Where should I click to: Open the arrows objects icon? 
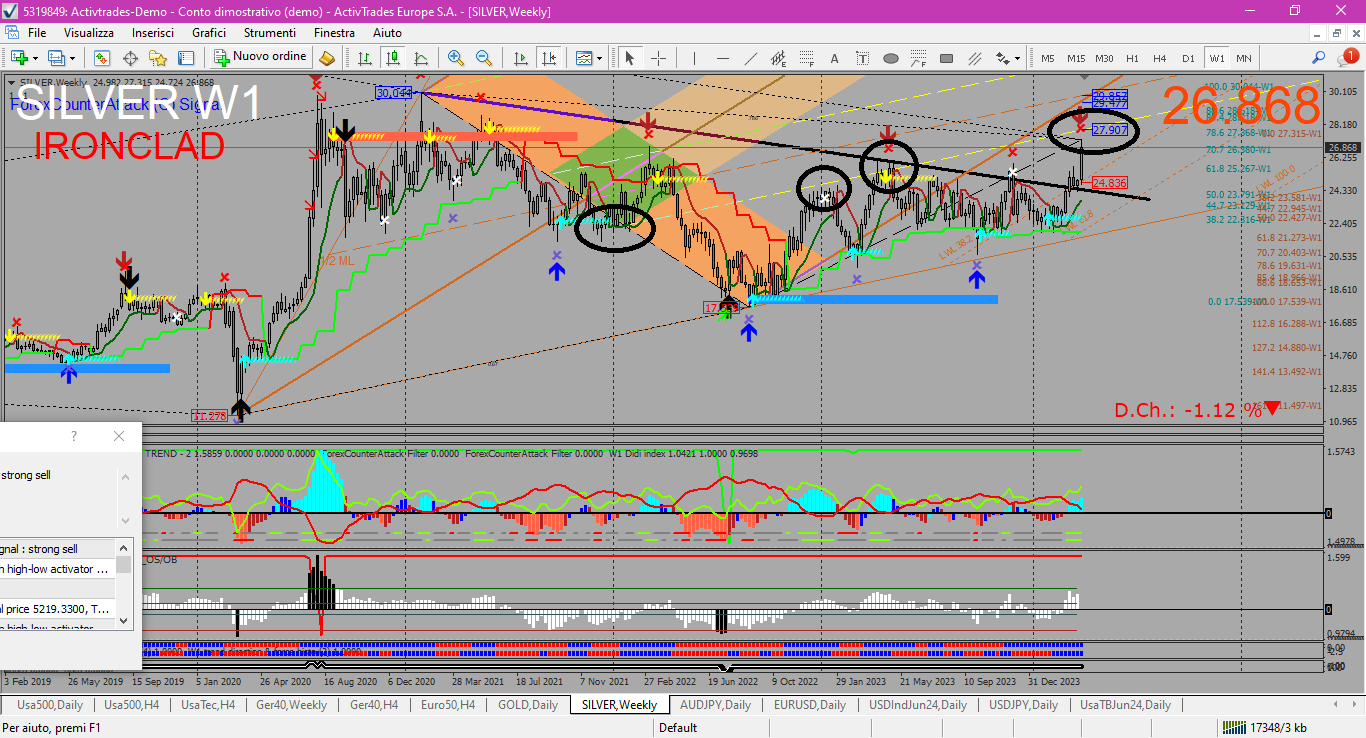point(1002,58)
